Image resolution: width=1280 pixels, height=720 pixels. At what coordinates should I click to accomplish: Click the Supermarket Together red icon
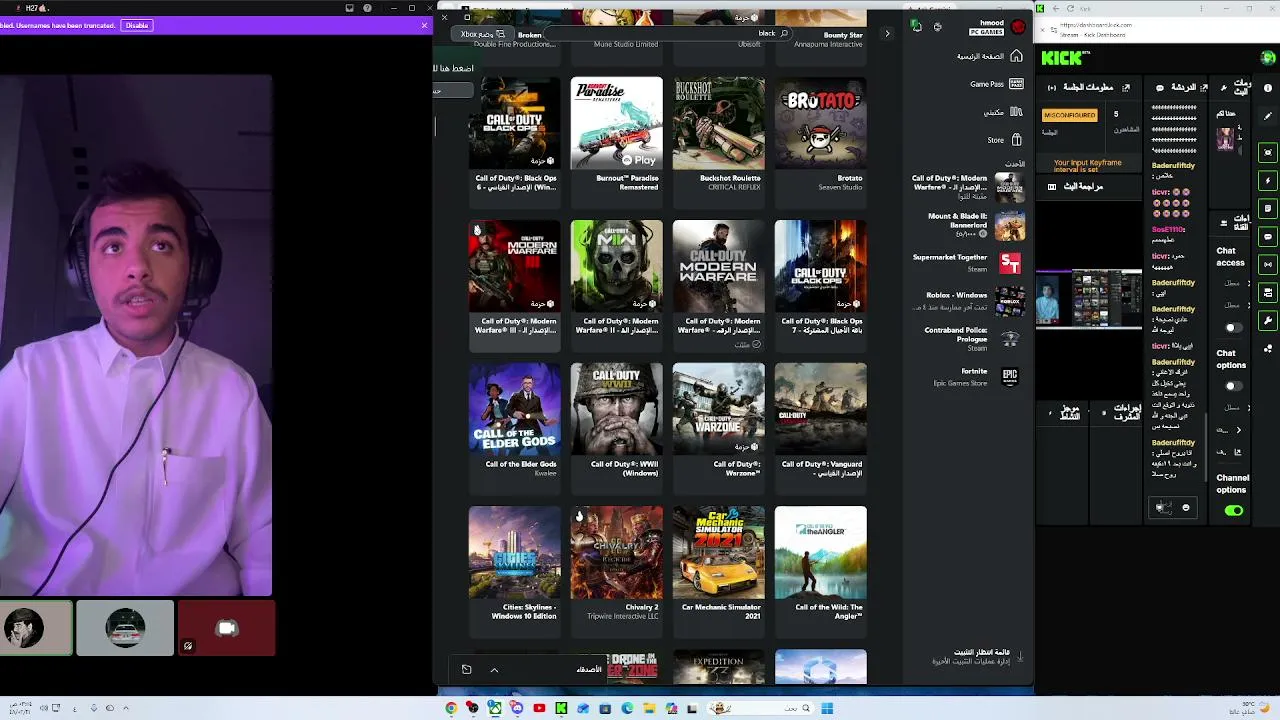click(x=1010, y=262)
